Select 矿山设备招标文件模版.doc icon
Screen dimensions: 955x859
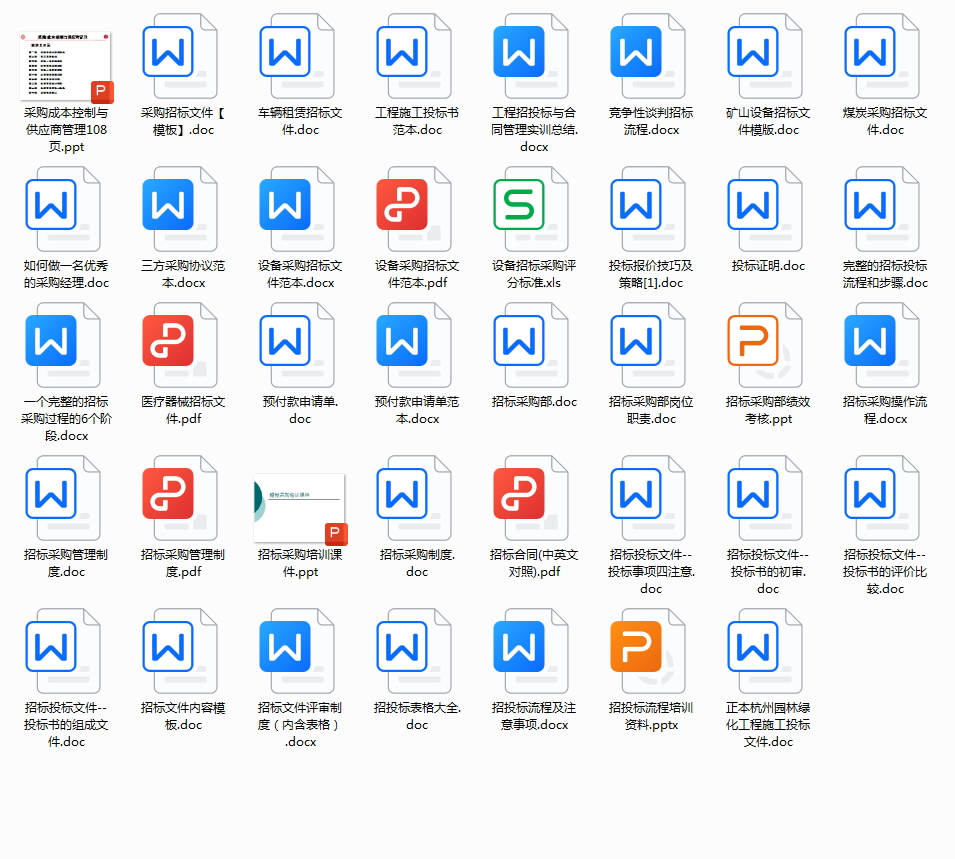[x=765, y=57]
